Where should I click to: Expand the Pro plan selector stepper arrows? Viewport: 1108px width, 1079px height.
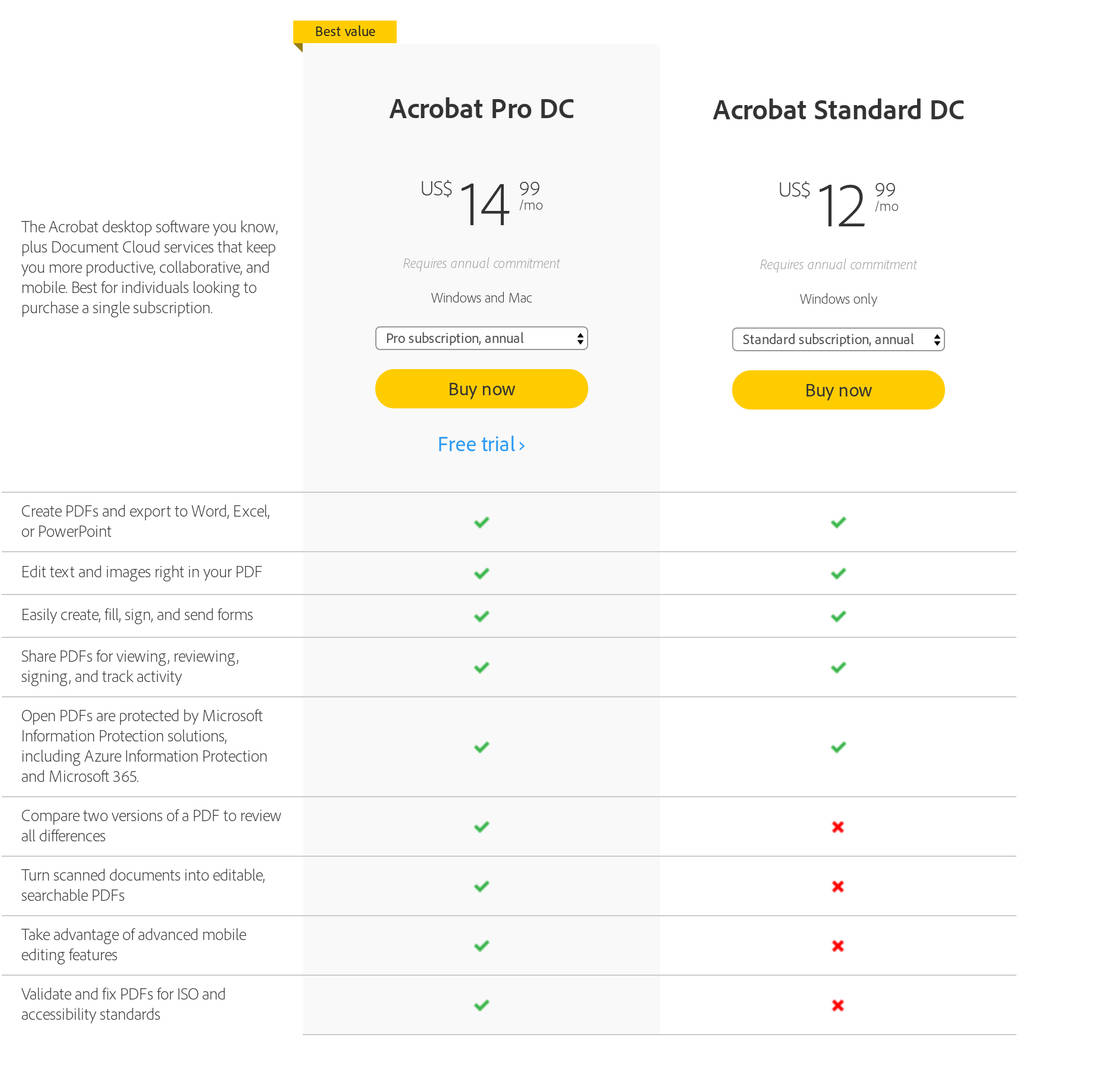coord(580,338)
